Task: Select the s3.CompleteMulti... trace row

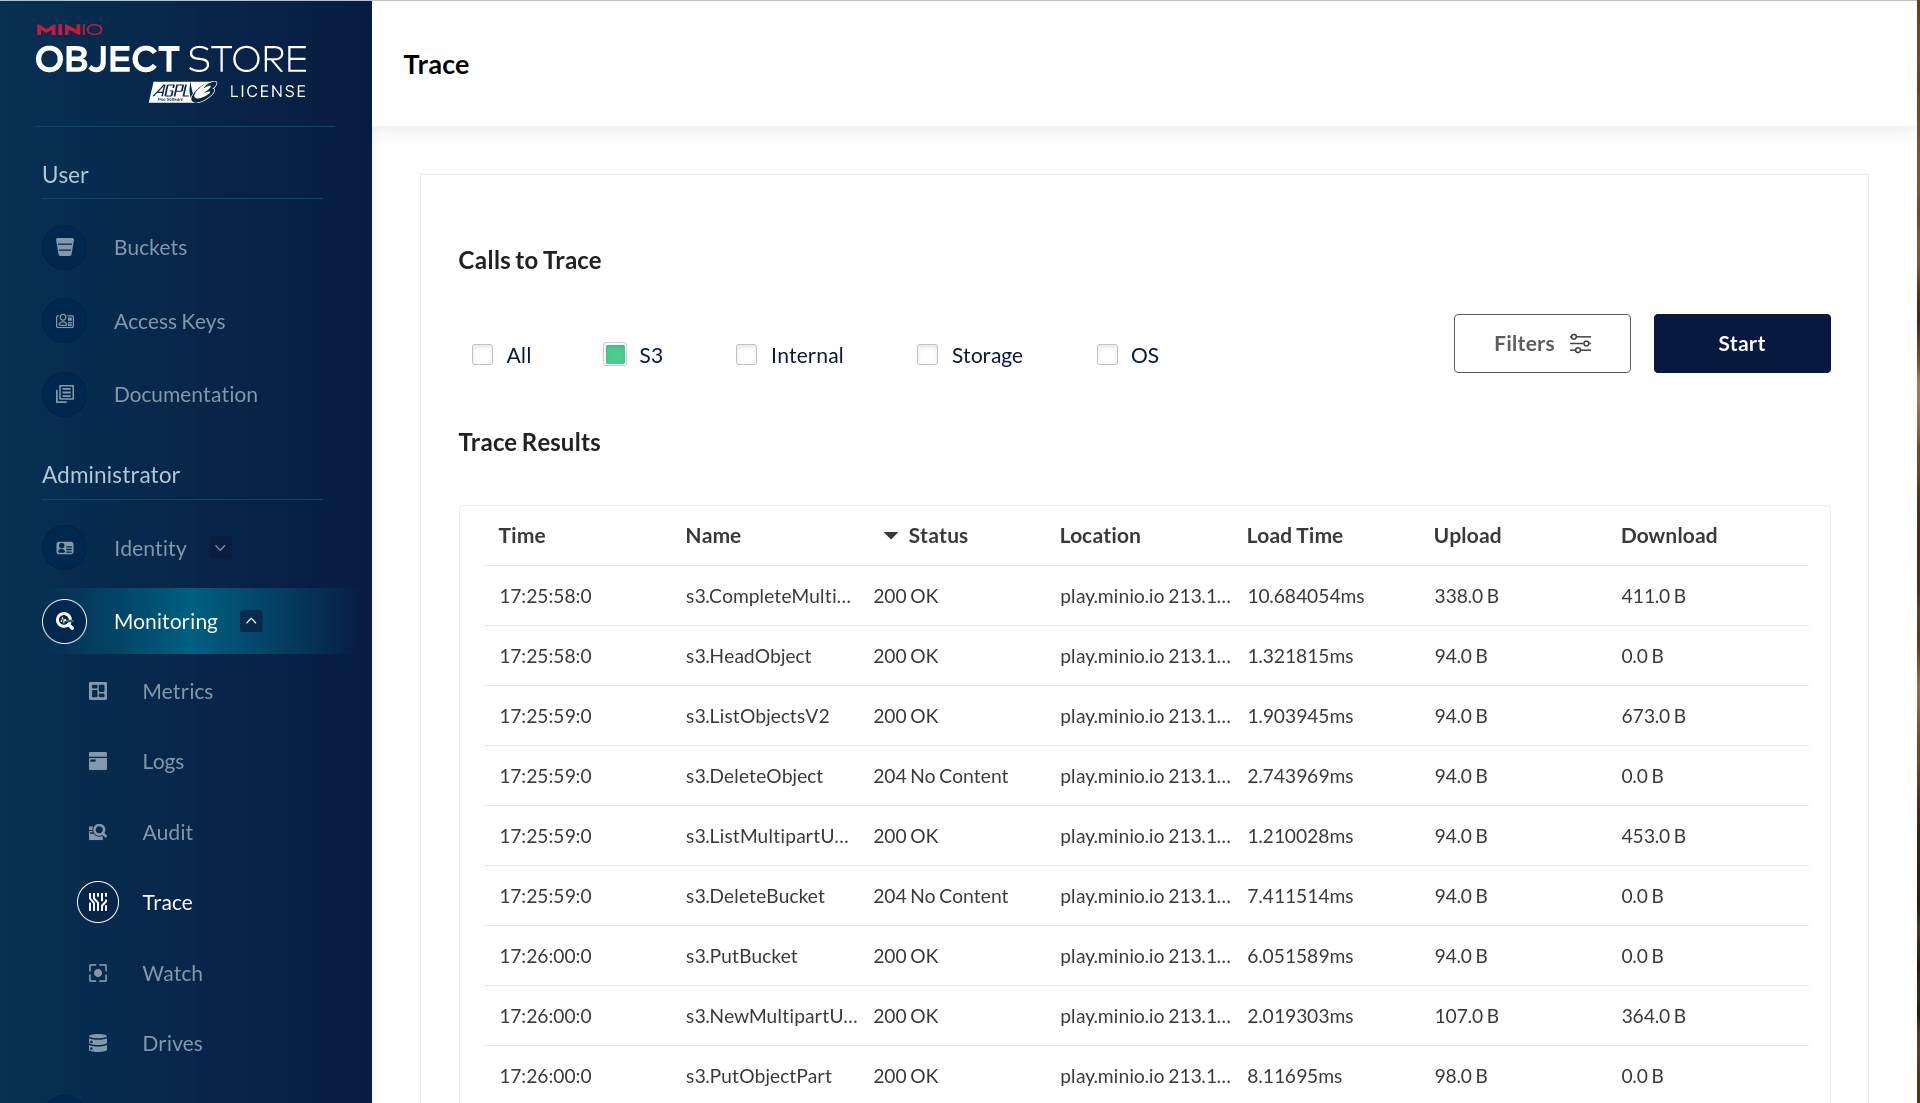Action: (1146, 596)
